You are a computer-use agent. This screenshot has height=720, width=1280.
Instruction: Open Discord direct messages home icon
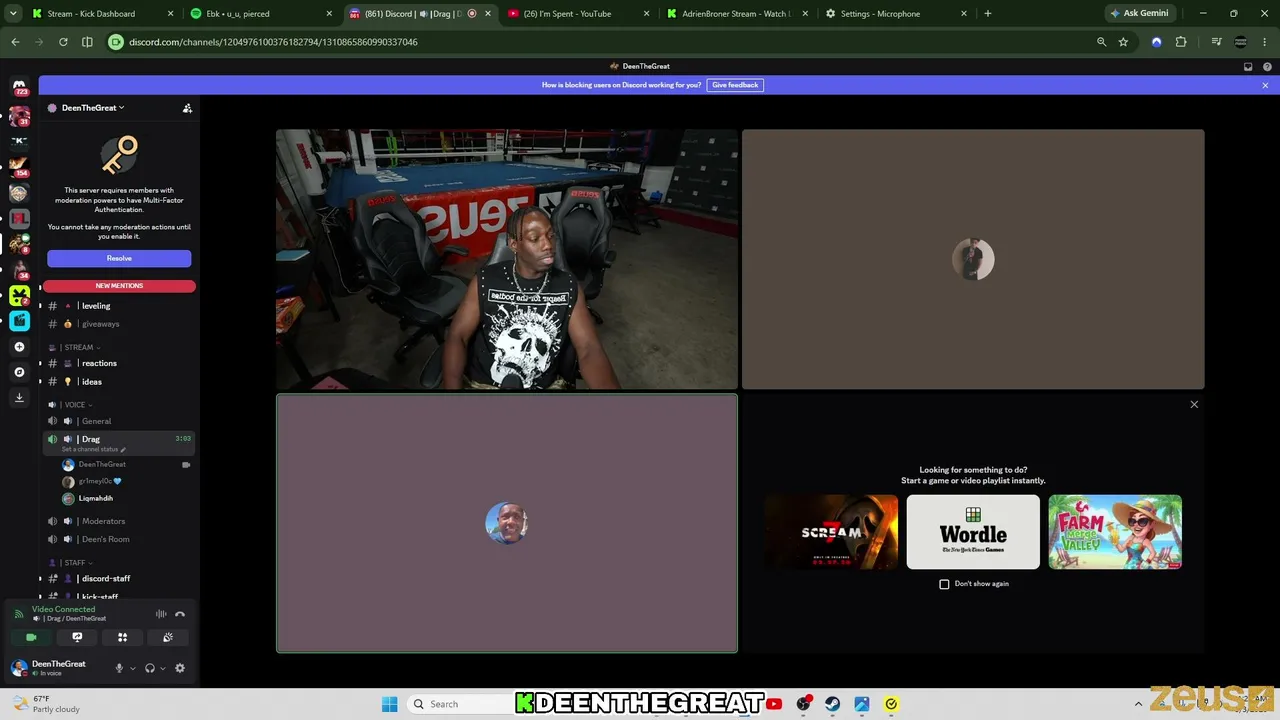click(19, 88)
